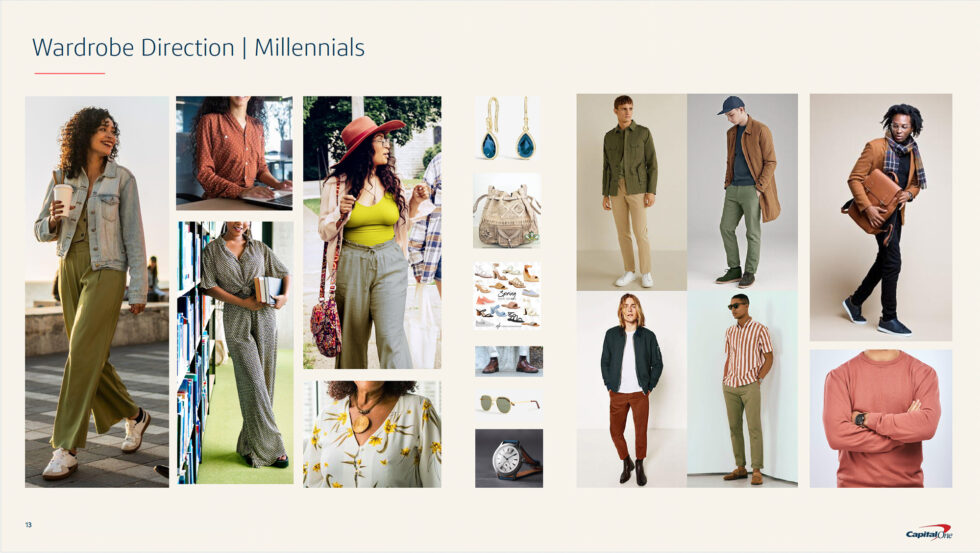Click man in striped short-sleeve shirt
Screen dimensions: 980x553
coord(742,389)
